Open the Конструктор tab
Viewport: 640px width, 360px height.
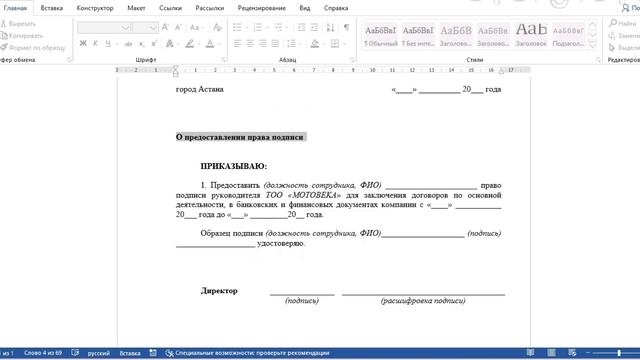(x=95, y=8)
